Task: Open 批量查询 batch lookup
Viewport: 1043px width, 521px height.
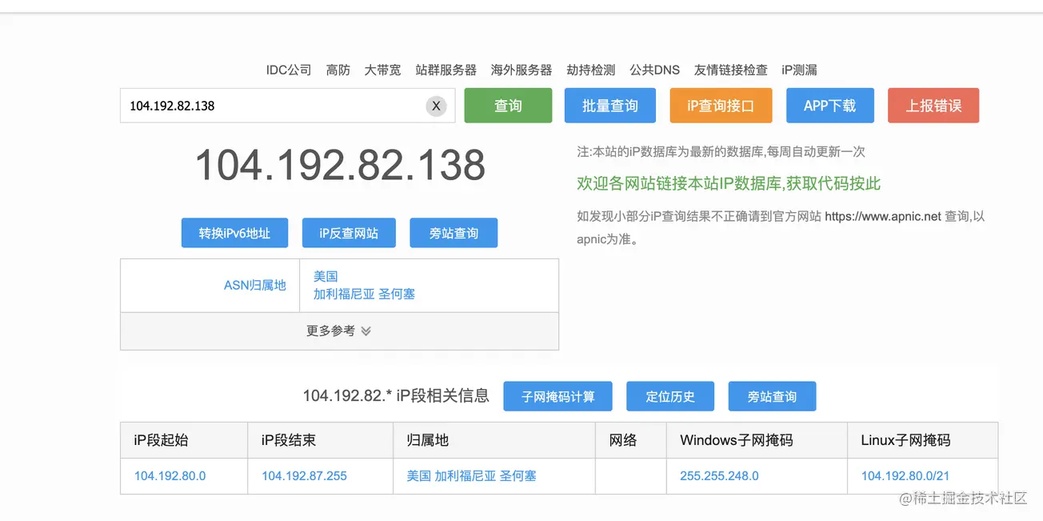Action: click(x=610, y=105)
